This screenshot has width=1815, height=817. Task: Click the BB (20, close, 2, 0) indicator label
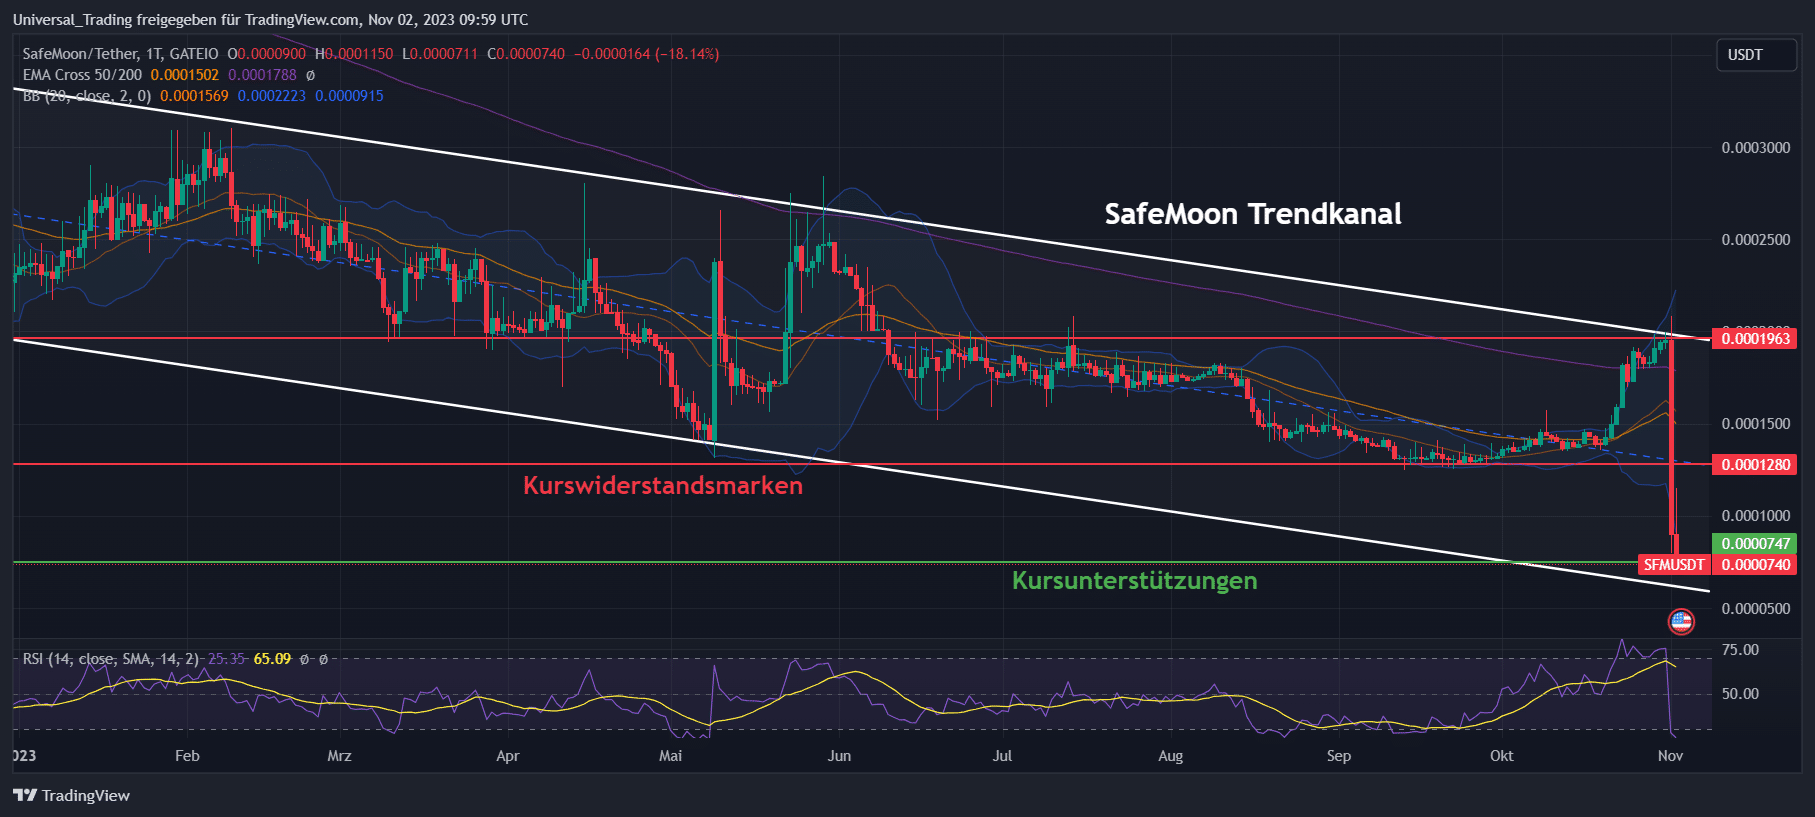(x=87, y=96)
